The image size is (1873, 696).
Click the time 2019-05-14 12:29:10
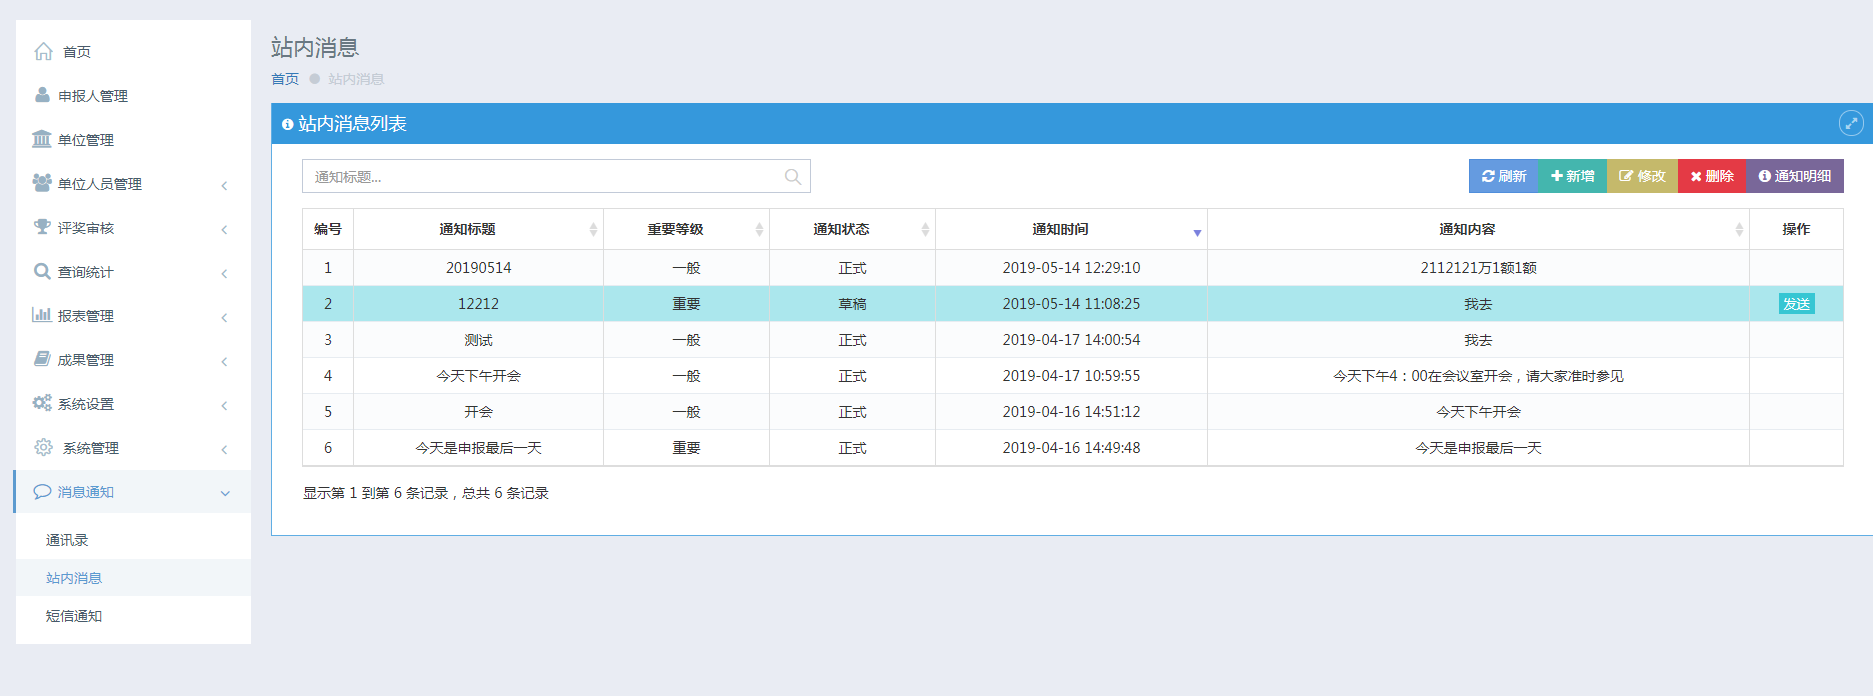tap(1071, 268)
